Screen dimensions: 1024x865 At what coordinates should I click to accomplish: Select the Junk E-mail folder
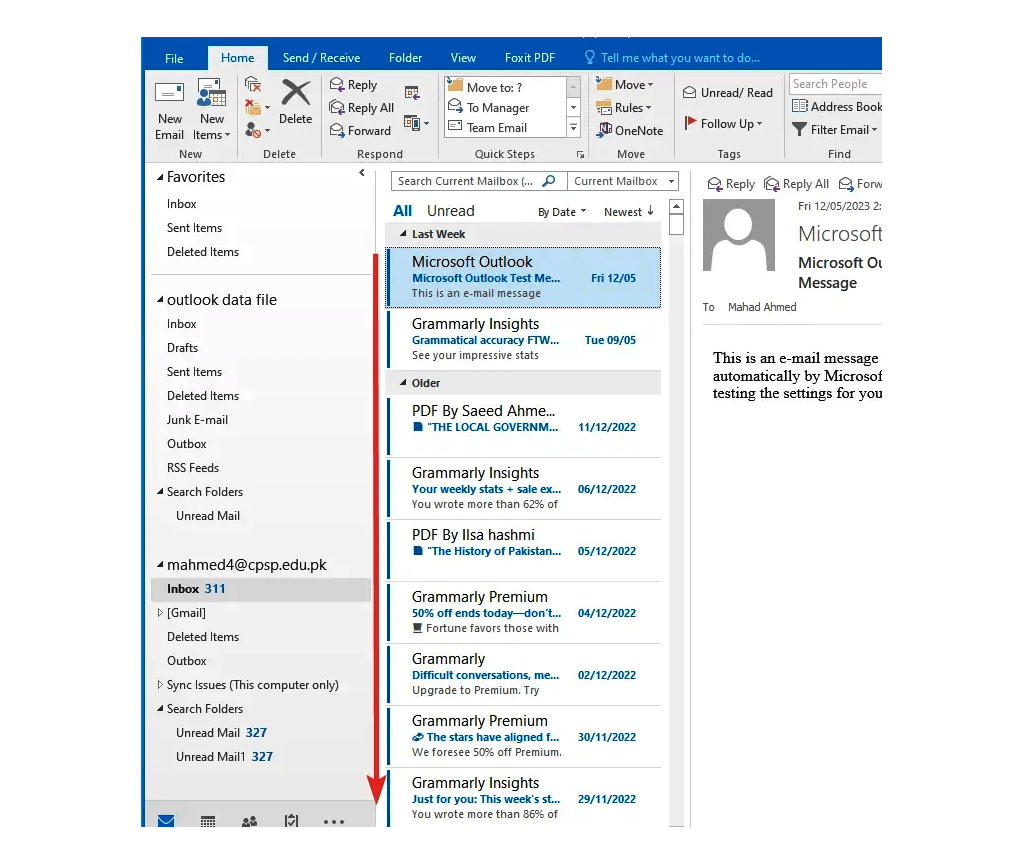point(197,420)
